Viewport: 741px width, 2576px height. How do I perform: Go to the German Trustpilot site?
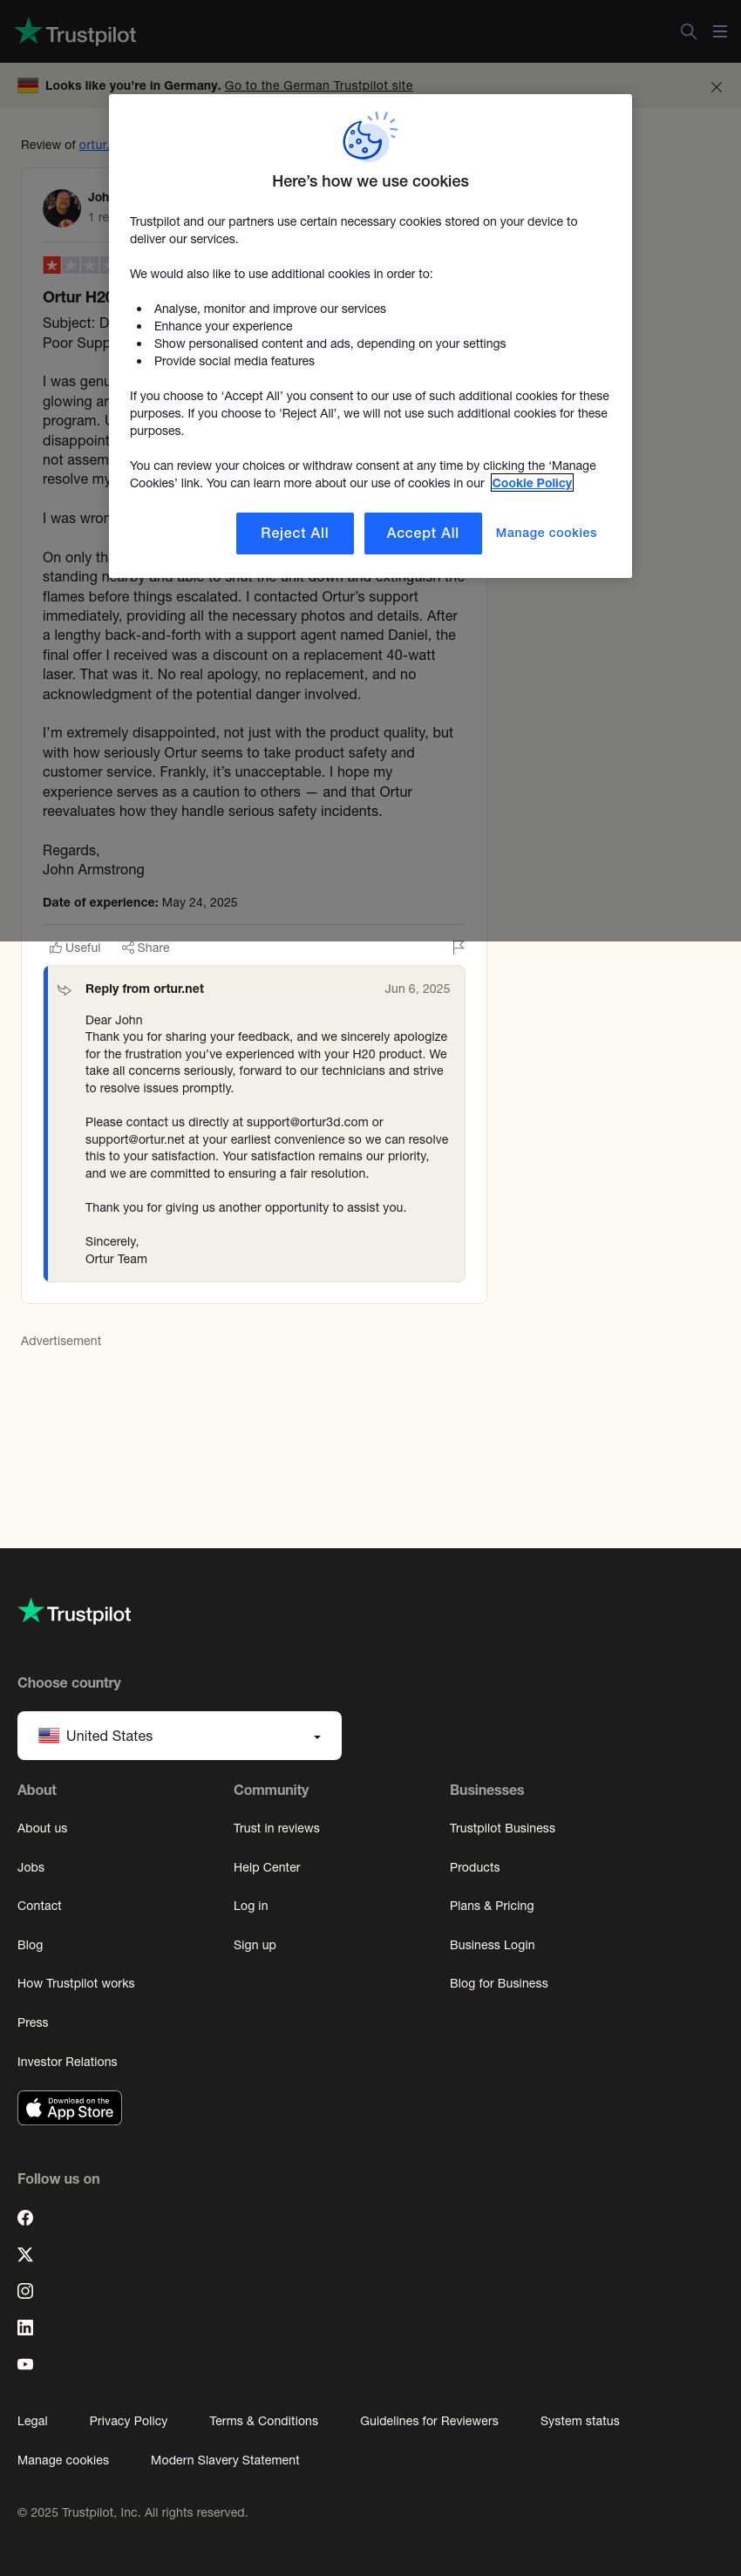pos(318,86)
